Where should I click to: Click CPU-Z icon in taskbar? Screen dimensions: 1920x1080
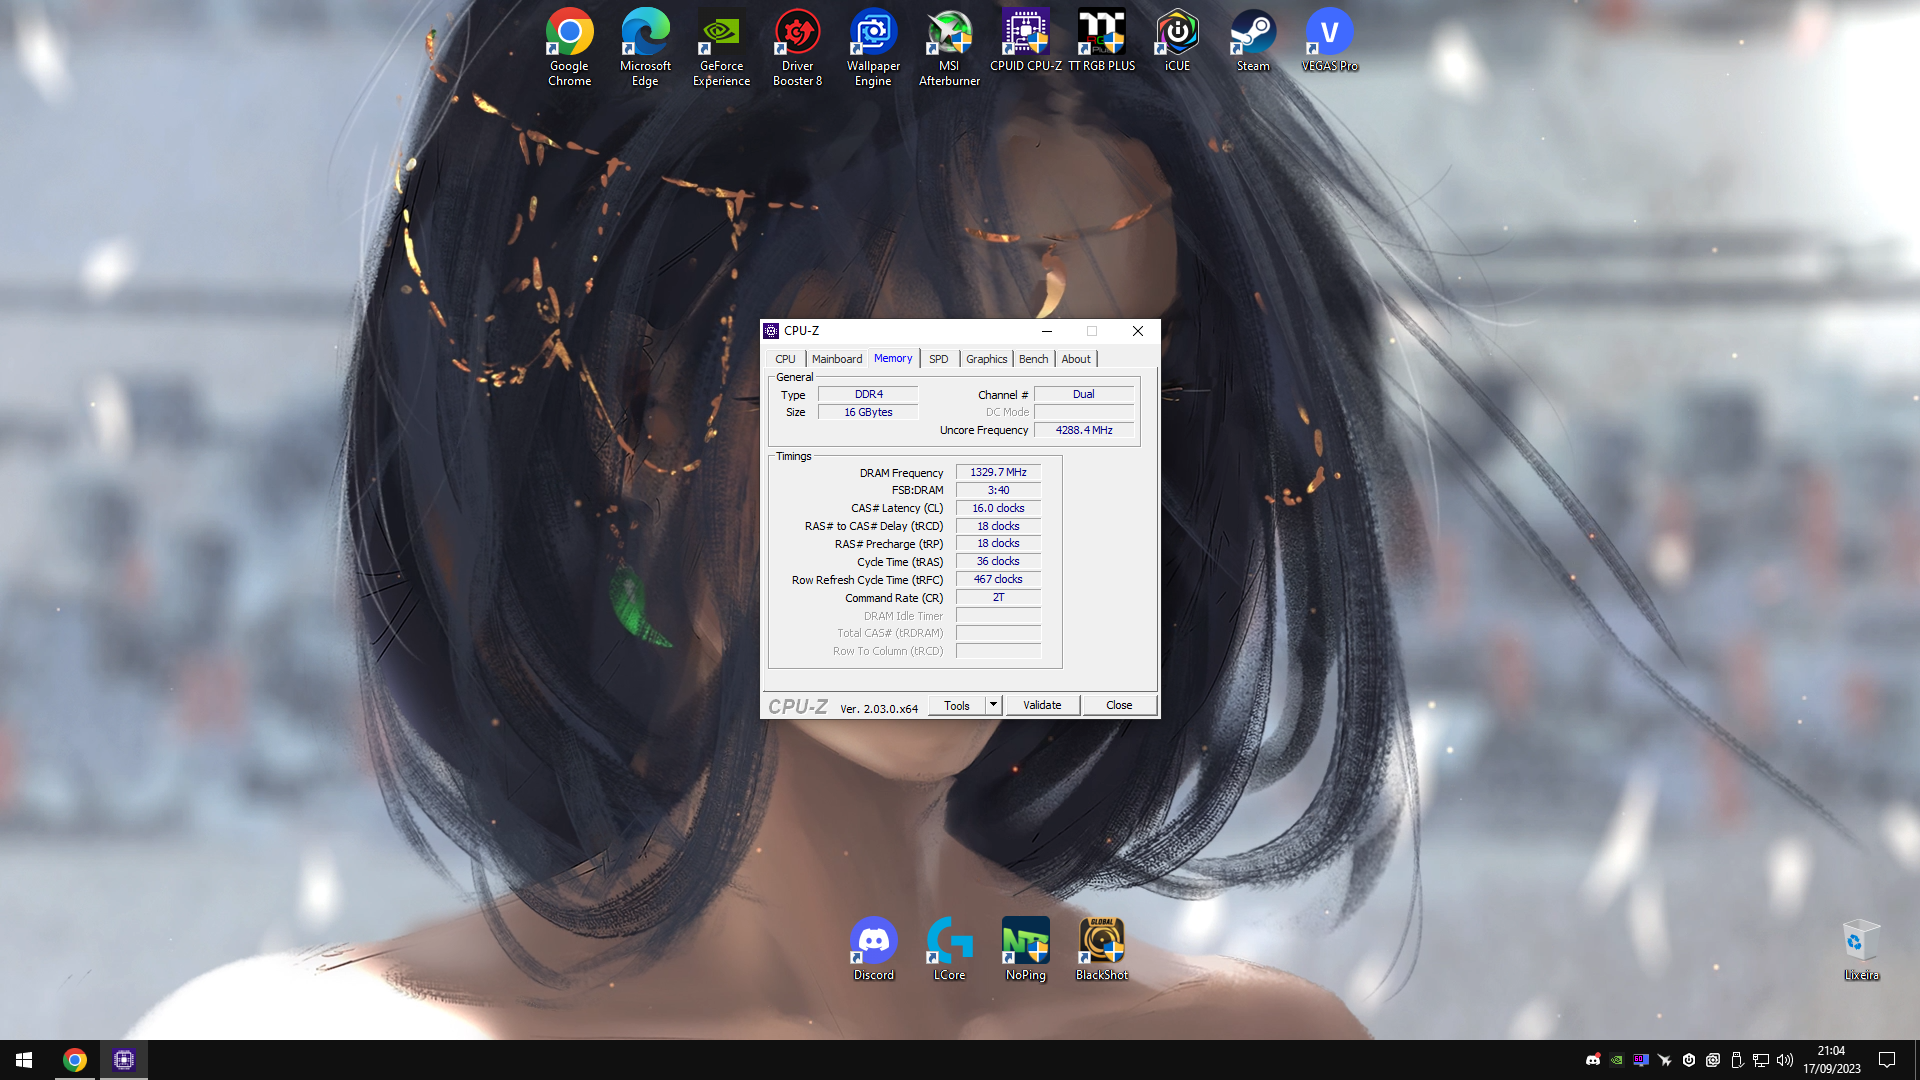click(x=123, y=1060)
